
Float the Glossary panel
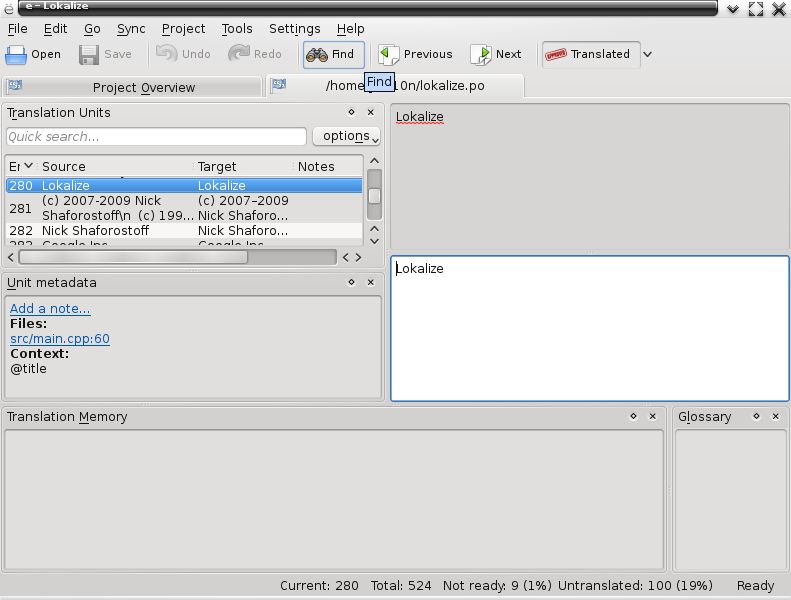756,416
